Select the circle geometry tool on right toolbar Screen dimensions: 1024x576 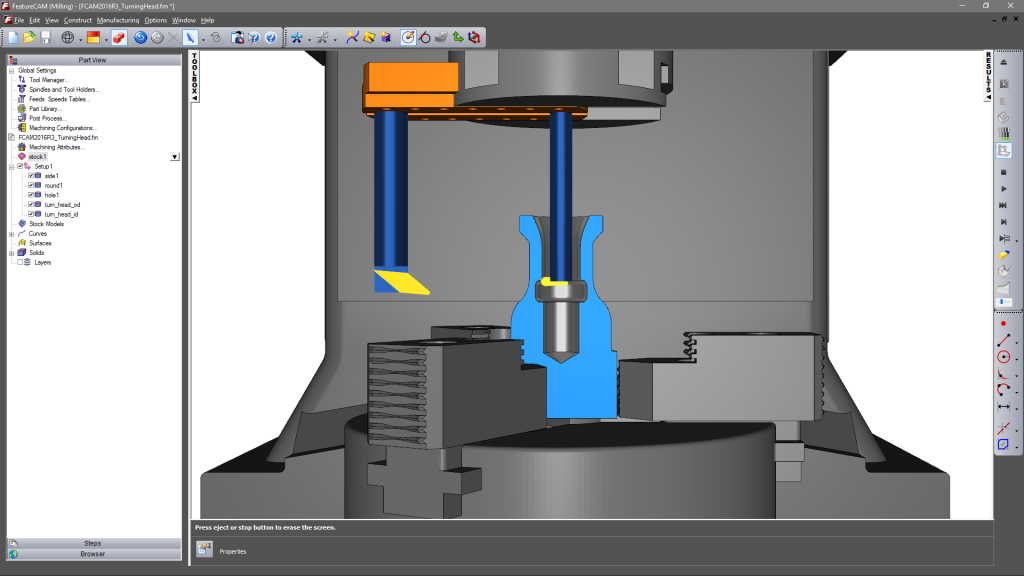1004,358
